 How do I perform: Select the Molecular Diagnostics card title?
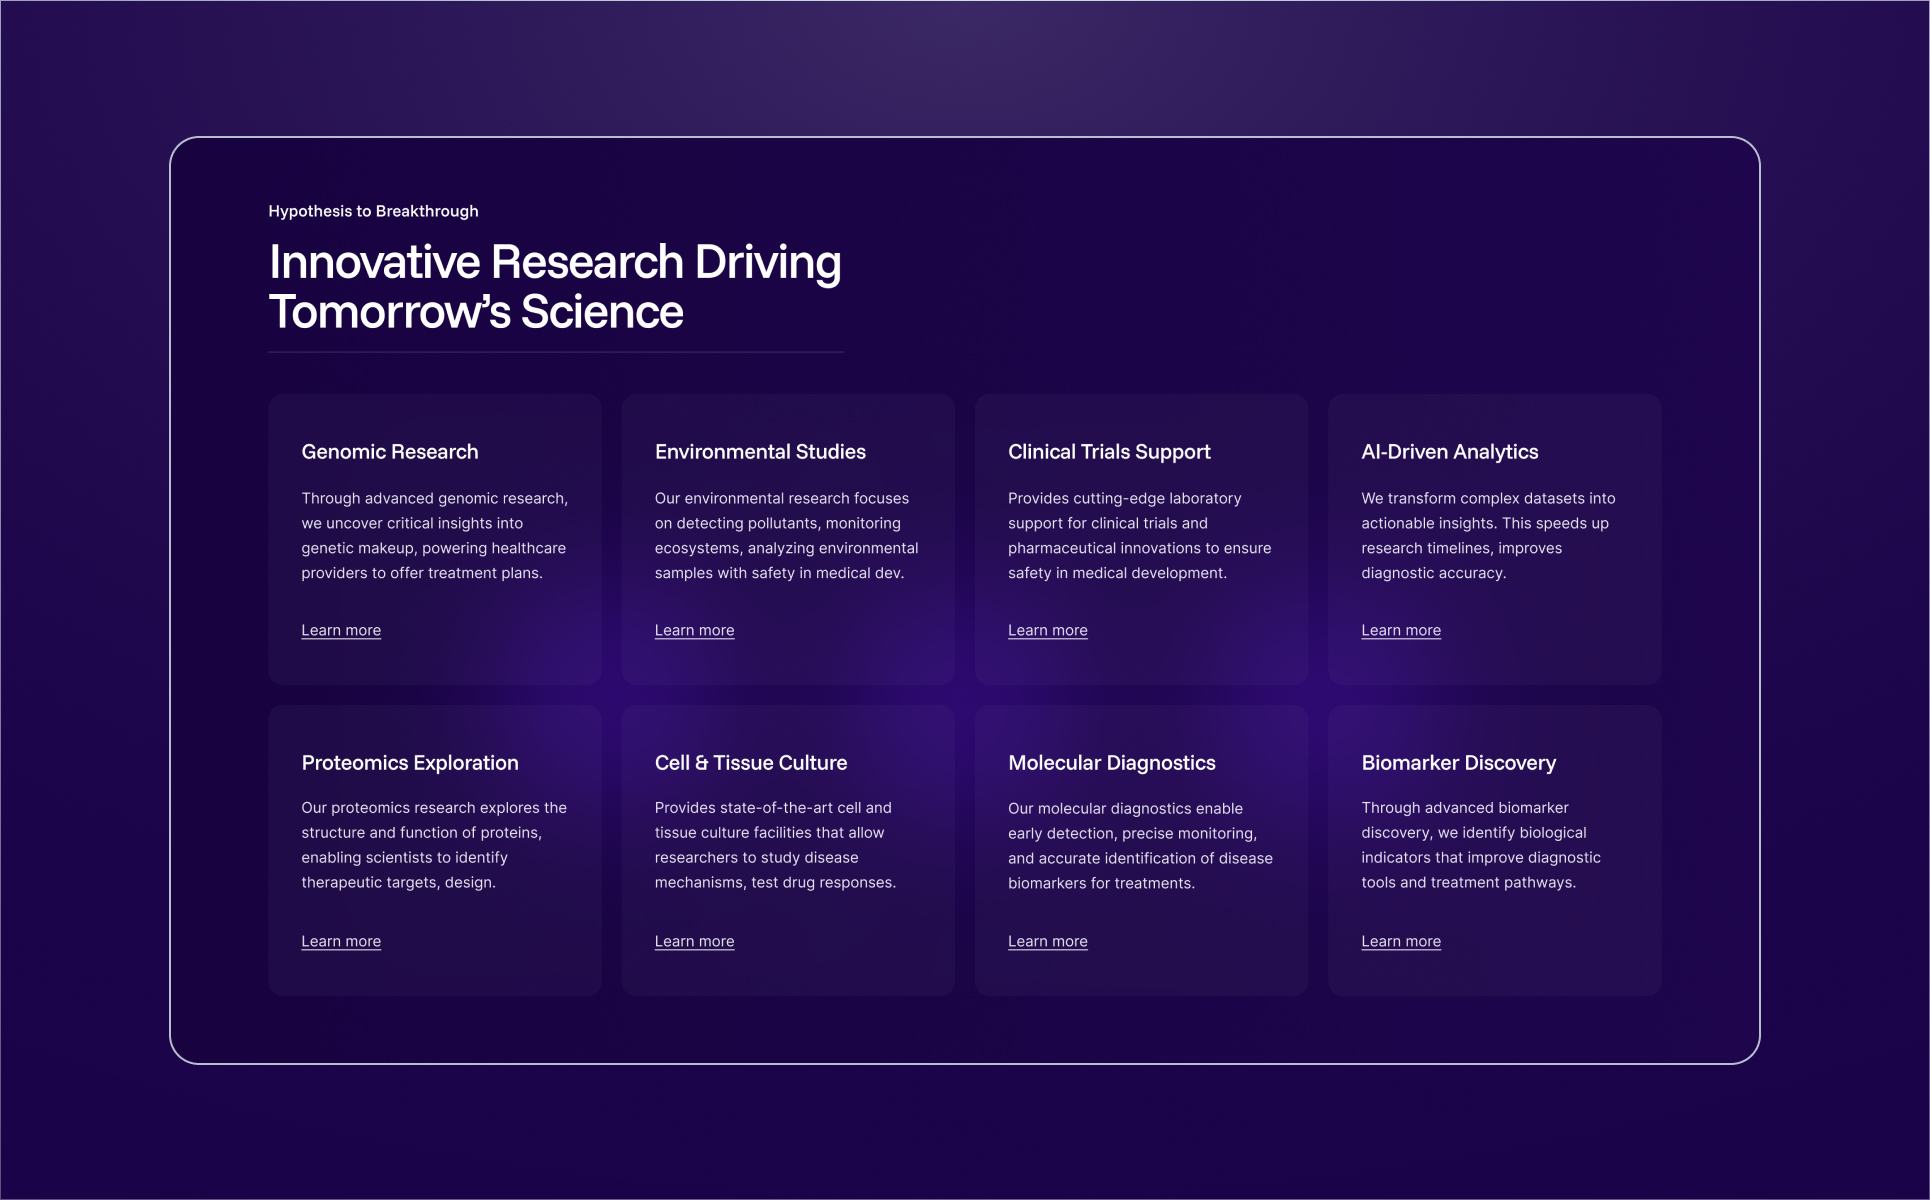coord(1111,763)
